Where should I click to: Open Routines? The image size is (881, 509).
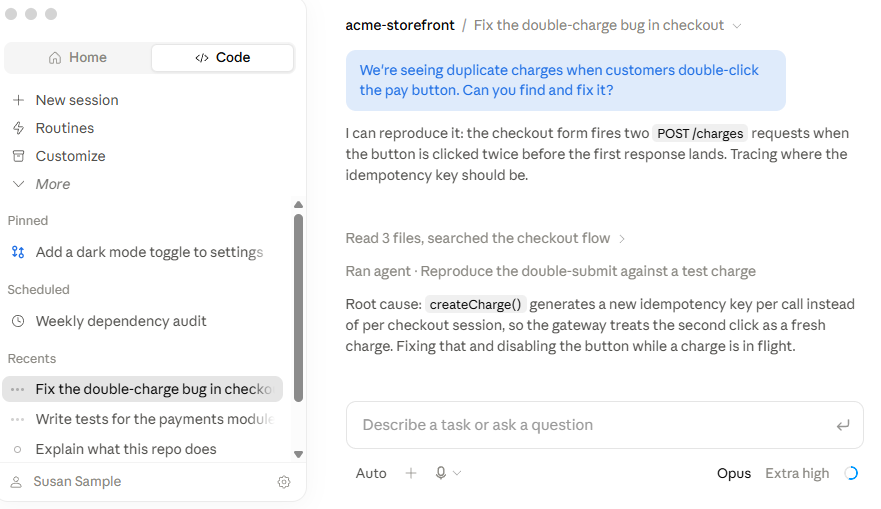pyautogui.click(x=65, y=128)
